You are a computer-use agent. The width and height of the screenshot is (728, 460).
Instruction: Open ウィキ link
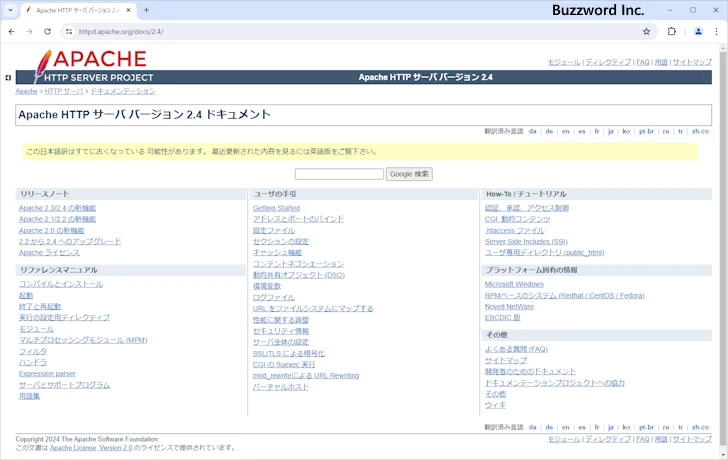(495, 405)
